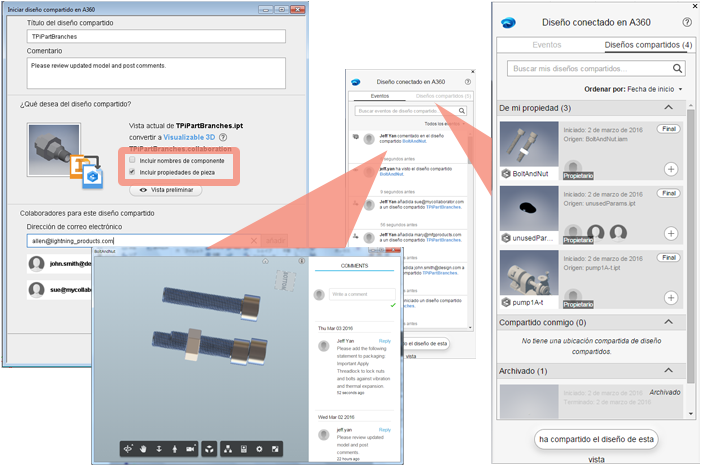Collapse the Archivado section

[668, 370]
